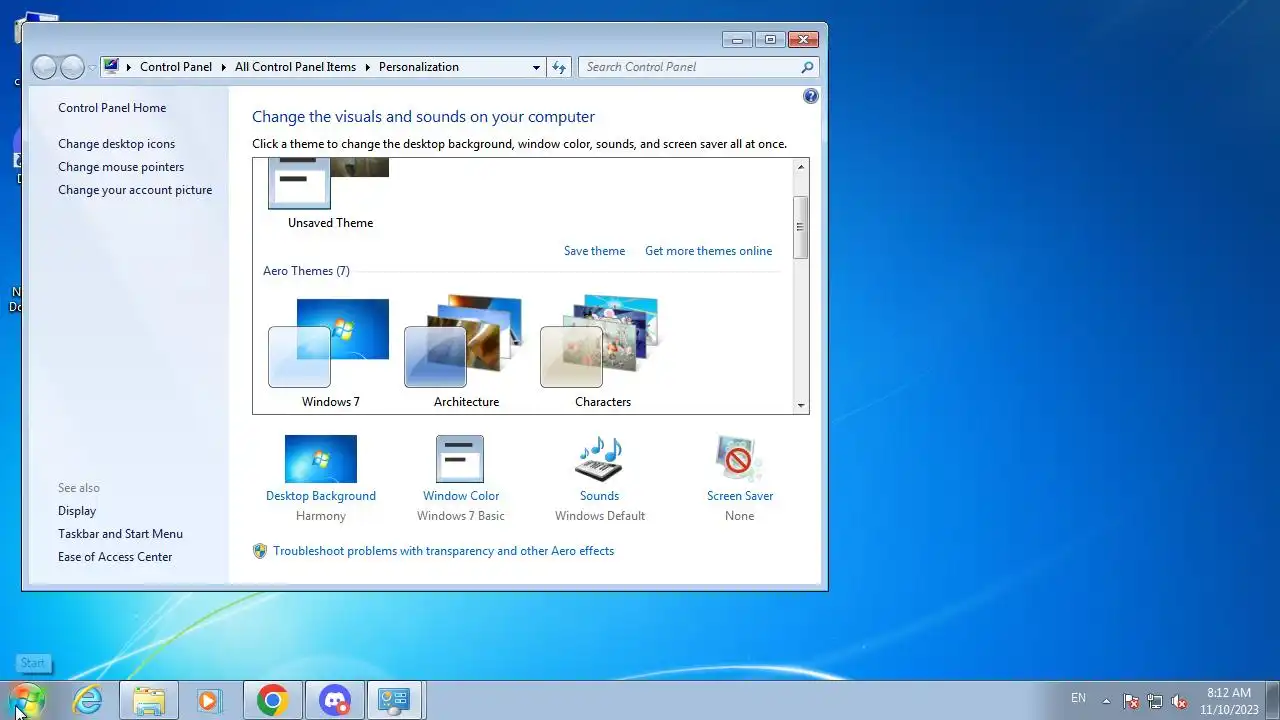Click All Control Panel Items breadcrumb
1280x720 pixels.
point(295,67)
